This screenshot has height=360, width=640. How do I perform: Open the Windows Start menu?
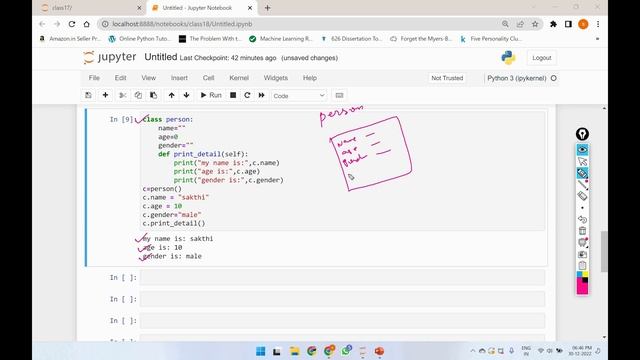(260, 351)
